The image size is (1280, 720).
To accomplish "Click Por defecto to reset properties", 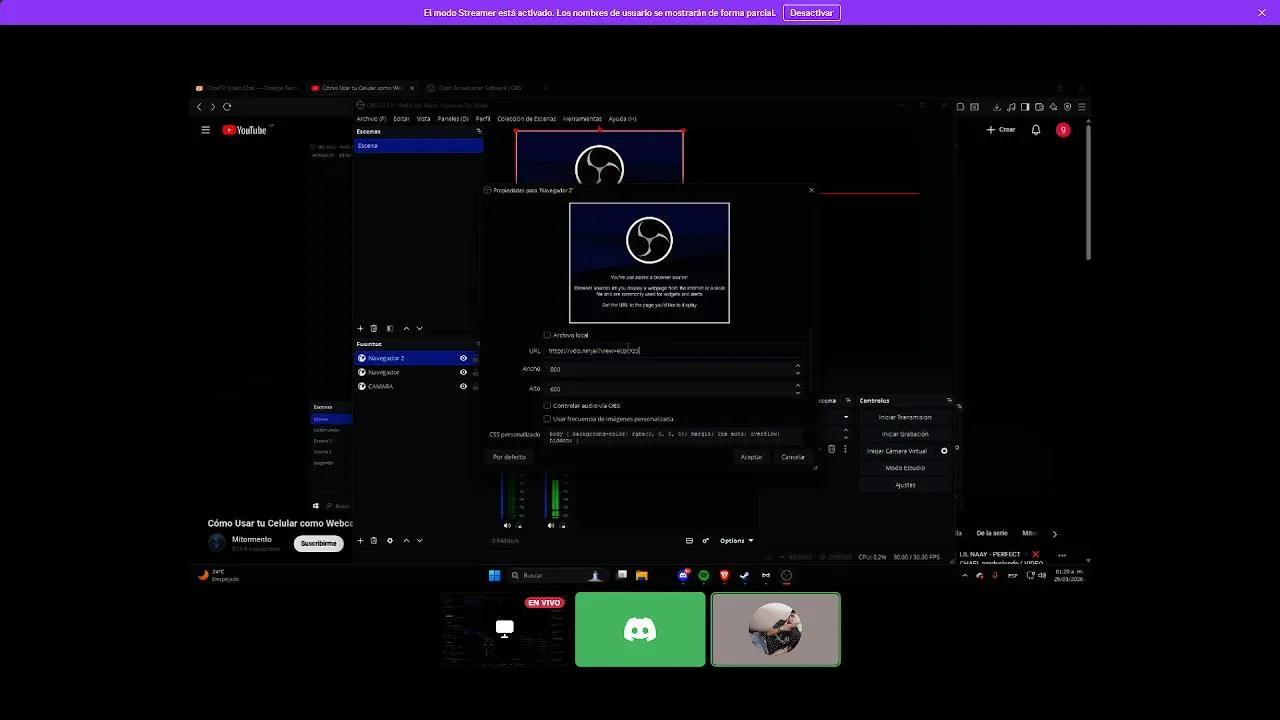I will point(509,457).
